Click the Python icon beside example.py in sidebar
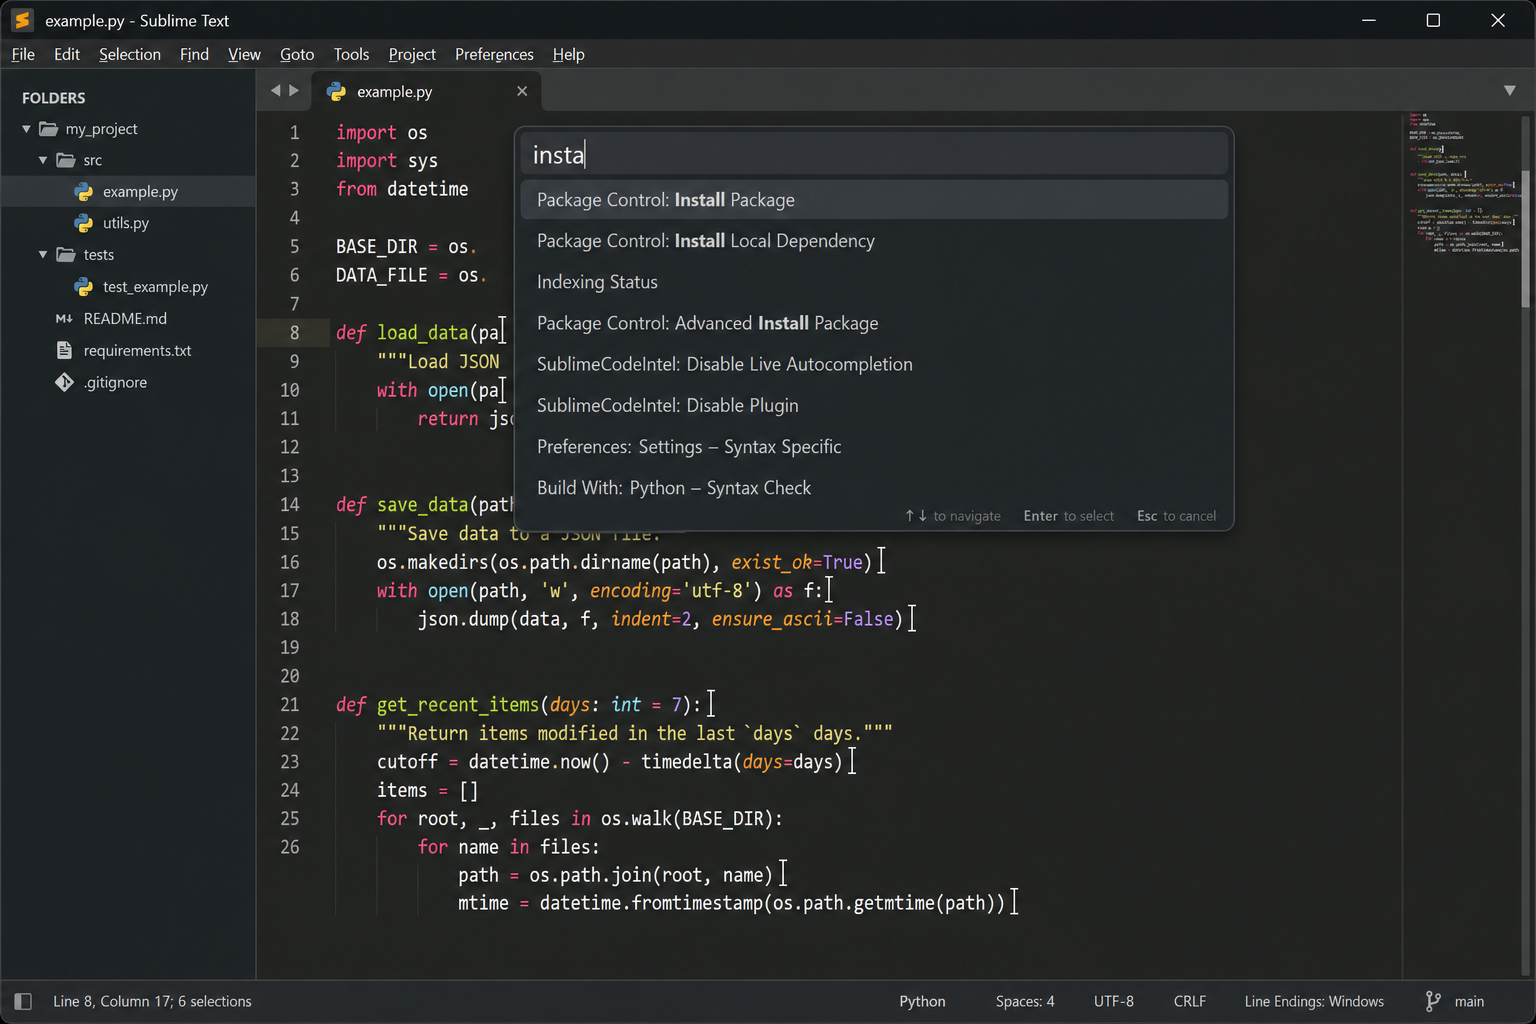Screen dimensions: 1536x1024 tap(84, 192)
